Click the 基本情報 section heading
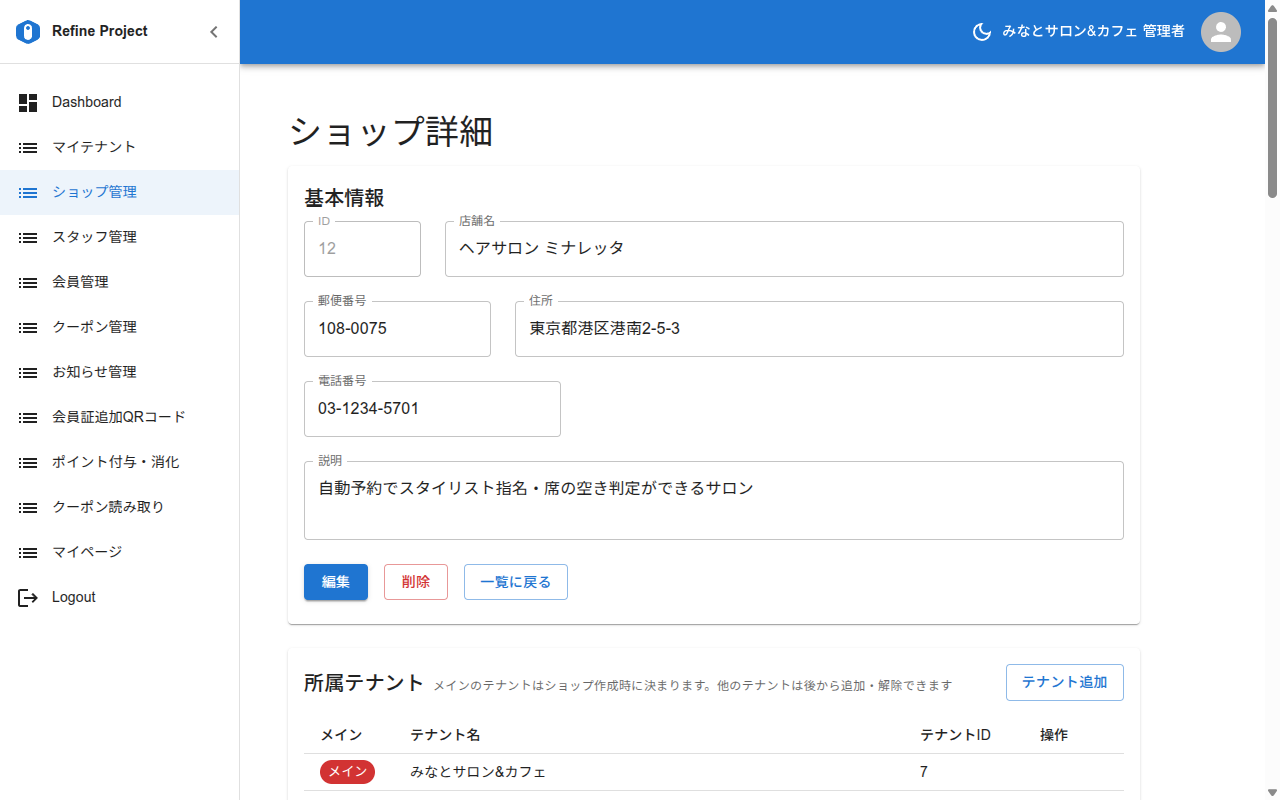This screenshot has height=800, width=1280. coord(344,197)
